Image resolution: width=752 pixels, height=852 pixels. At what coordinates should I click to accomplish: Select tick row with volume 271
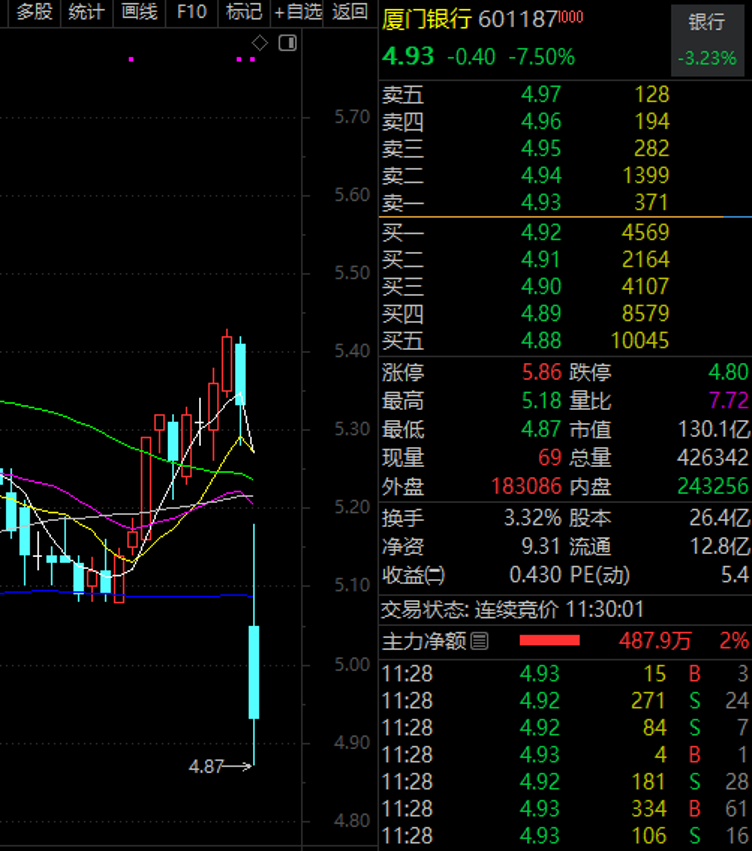coord(565,701)
